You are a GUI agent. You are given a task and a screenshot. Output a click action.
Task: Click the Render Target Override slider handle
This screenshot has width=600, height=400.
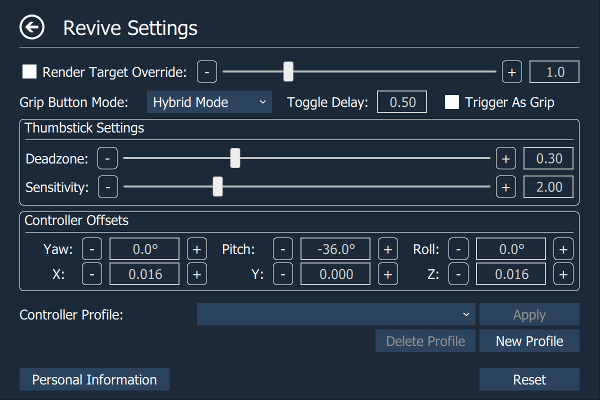(288, 72)
